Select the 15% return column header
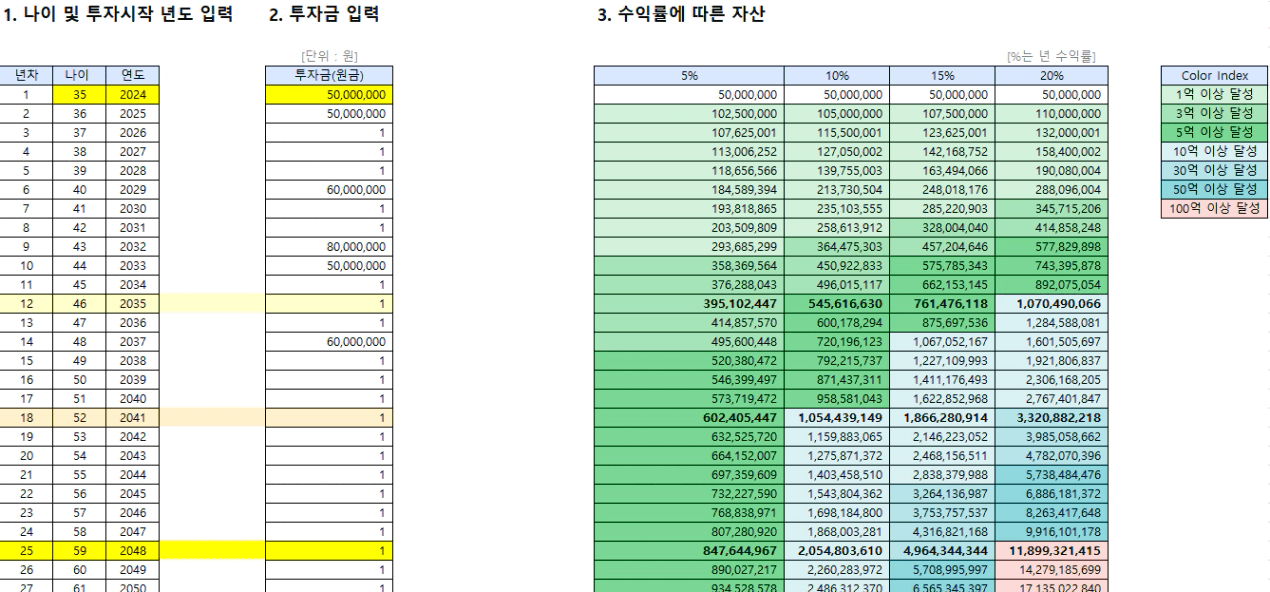The image size is (1270, 592). click(x=942, y=76)
